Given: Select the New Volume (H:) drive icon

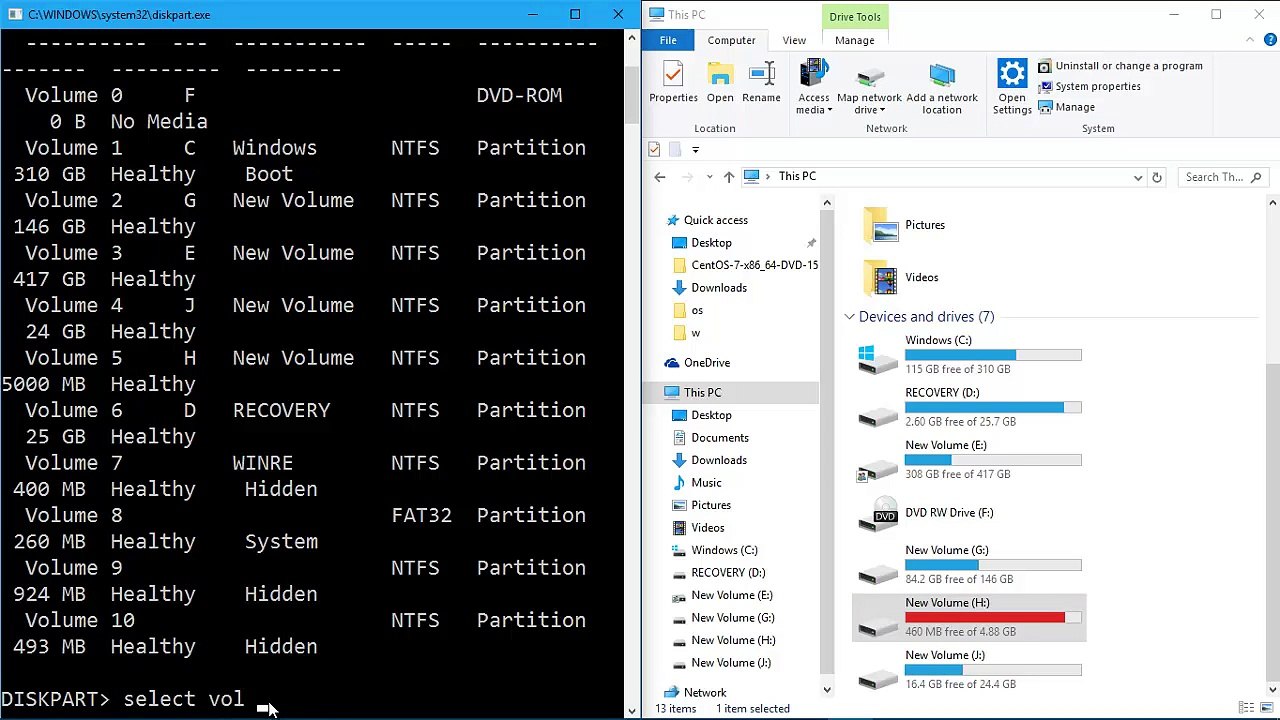Looking at the screenshot, I should [x=878, y=625].
